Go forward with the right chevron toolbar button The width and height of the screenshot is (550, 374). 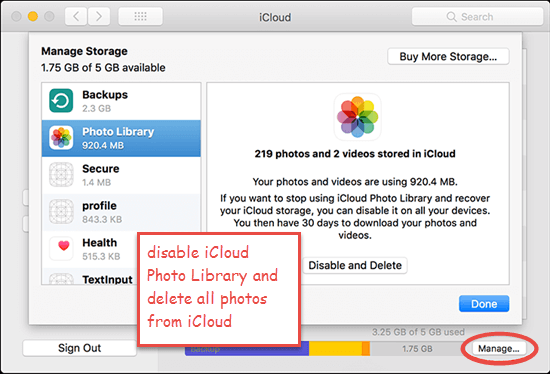pyautogui.click(x=99, y=16)
